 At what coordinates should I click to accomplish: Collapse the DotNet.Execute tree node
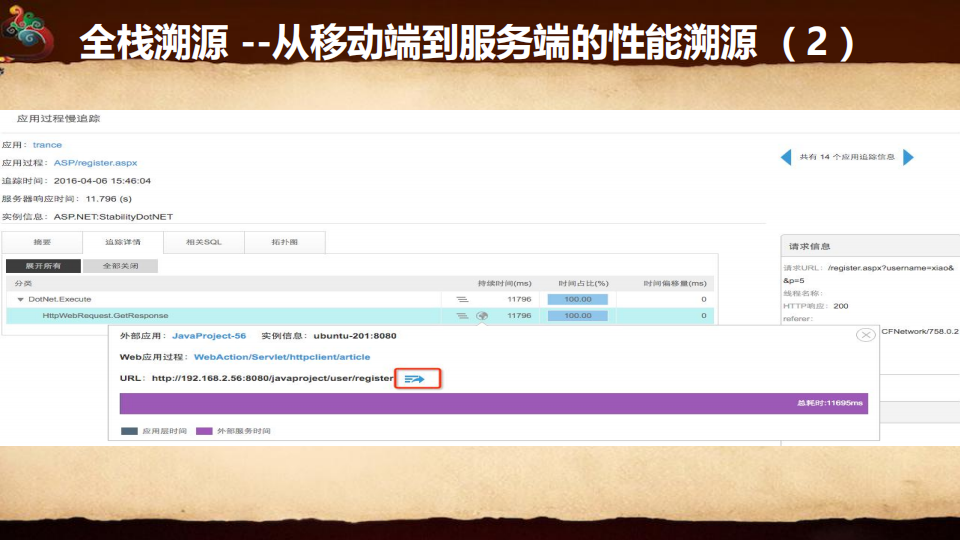point(20,299)
